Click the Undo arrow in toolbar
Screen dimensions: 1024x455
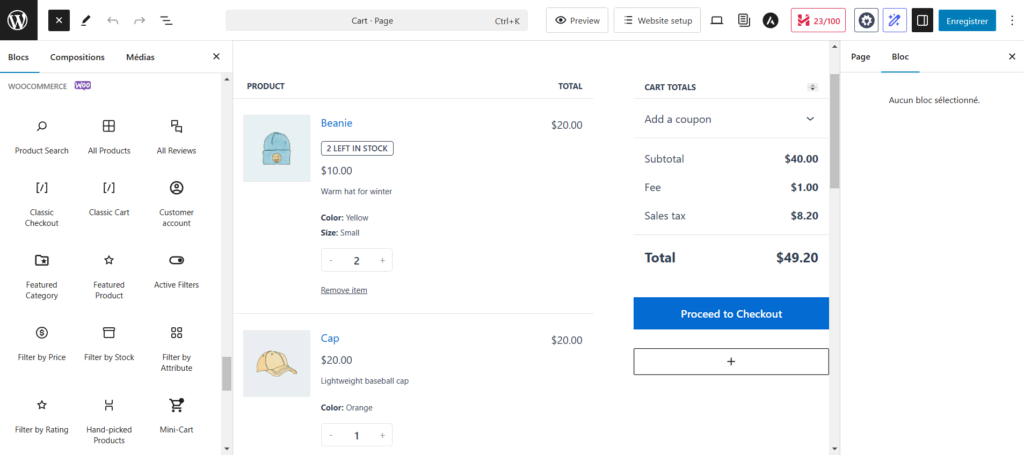(112, 20)
